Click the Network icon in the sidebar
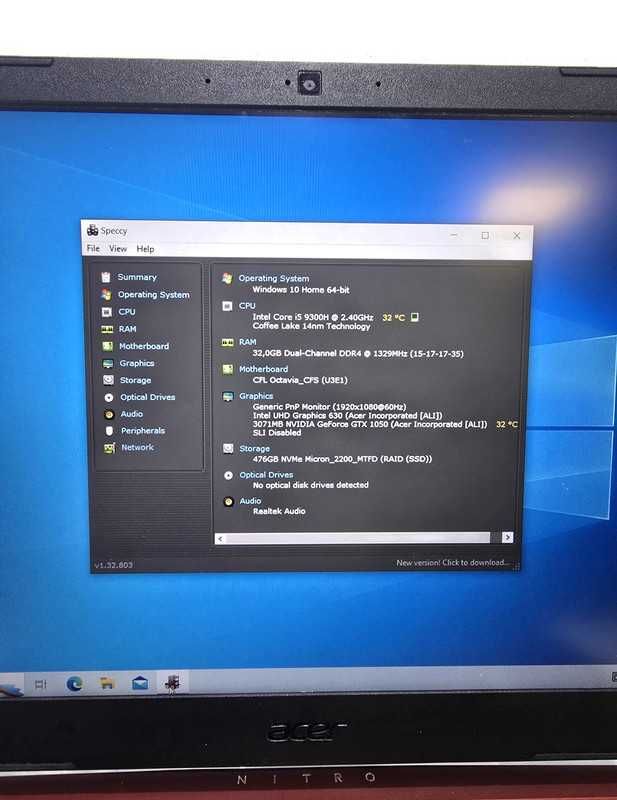Viewport: 617px width, 800px height. tap(109, 447)
